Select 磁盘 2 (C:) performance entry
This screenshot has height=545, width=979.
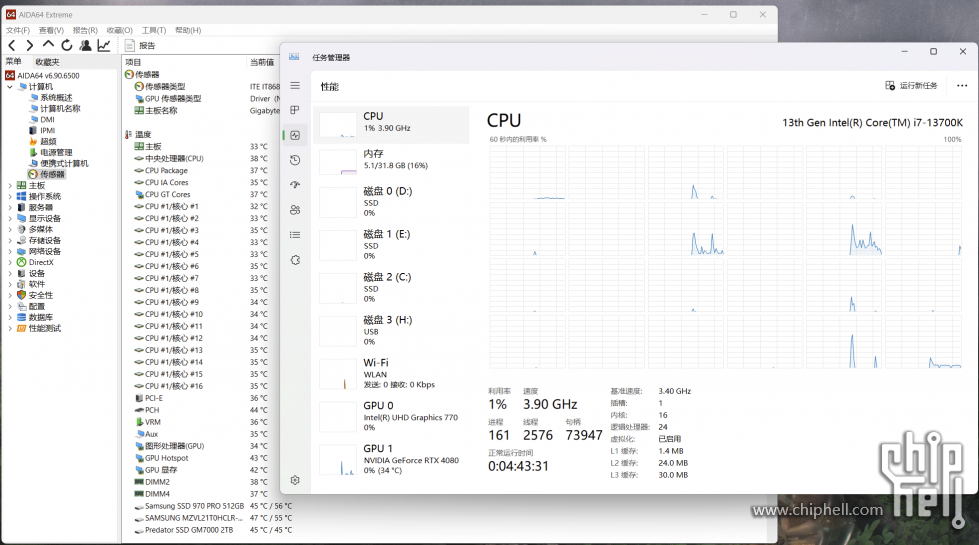[x=391, y=287]
